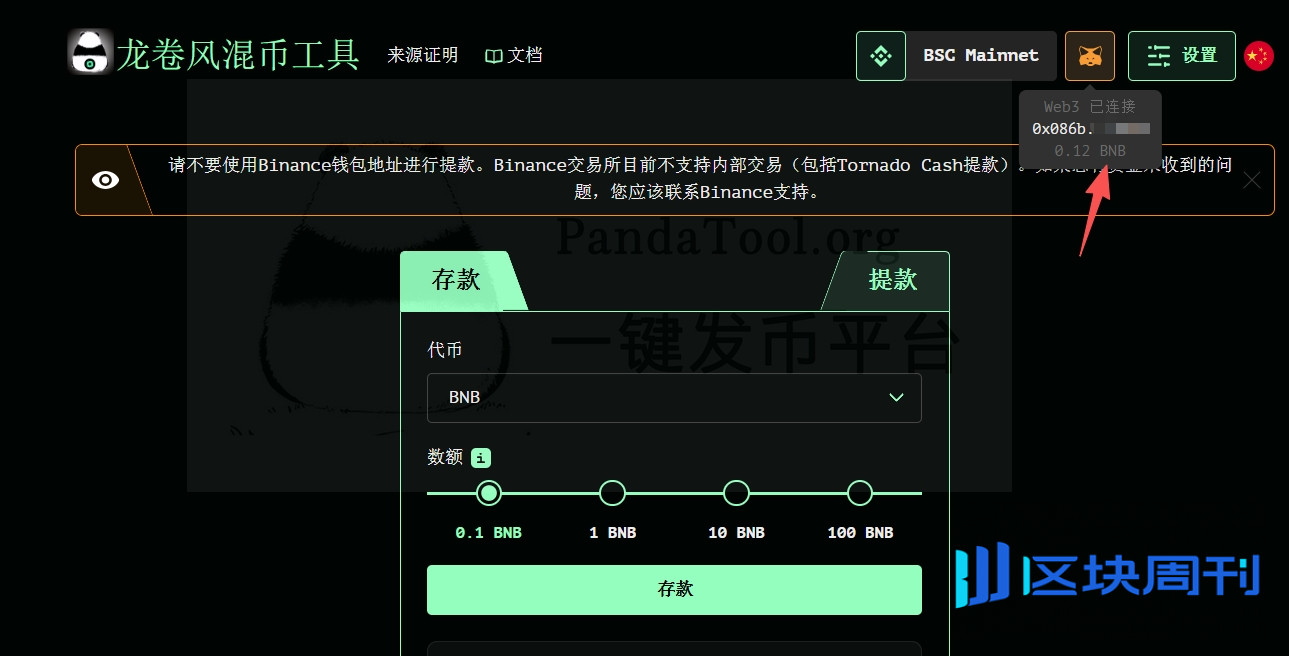Open the BNB token dropdown
Screen dimensions: 1289x656
tap(674, 397)
